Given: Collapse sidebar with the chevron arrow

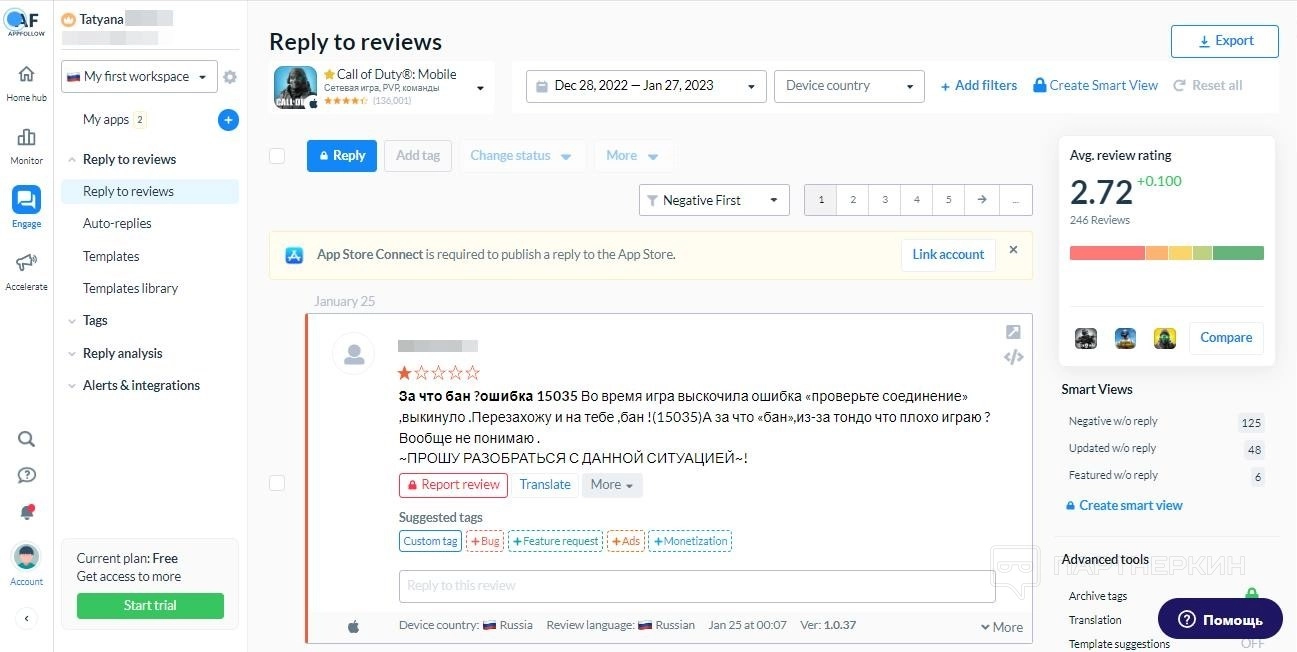Looking at the screenshot, I should pos(27,618).
